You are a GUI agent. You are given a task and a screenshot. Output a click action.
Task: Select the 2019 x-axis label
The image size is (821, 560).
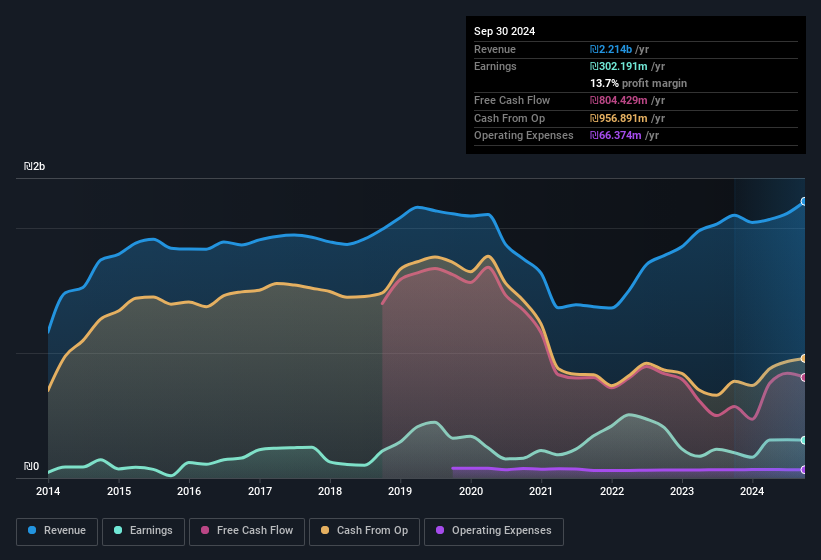tap(400, 491)
